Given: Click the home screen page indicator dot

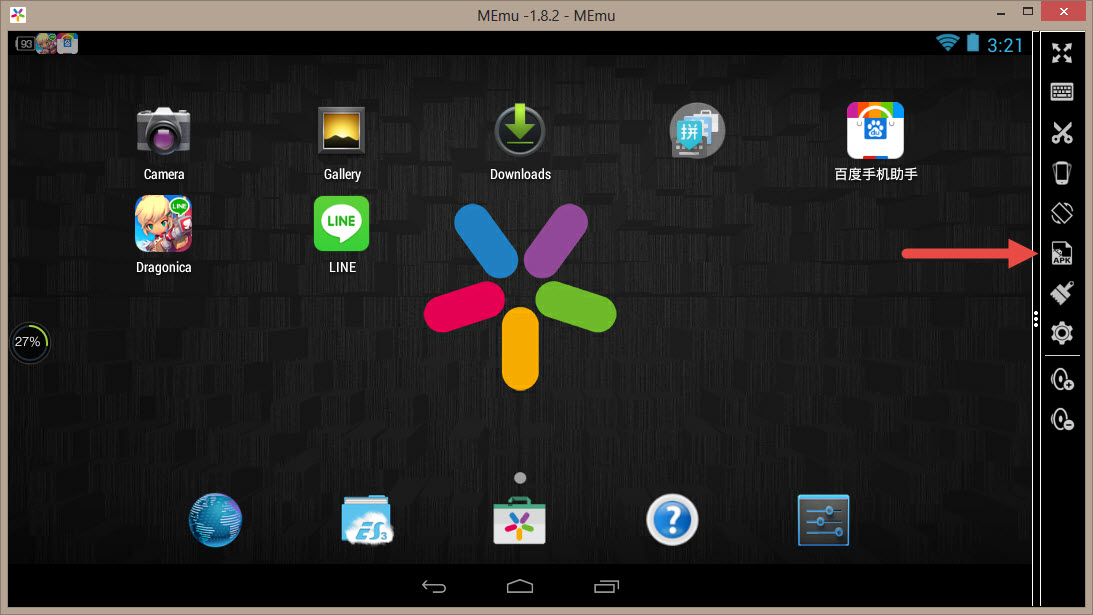Looking at the screenshot, I should coord(520,478).
